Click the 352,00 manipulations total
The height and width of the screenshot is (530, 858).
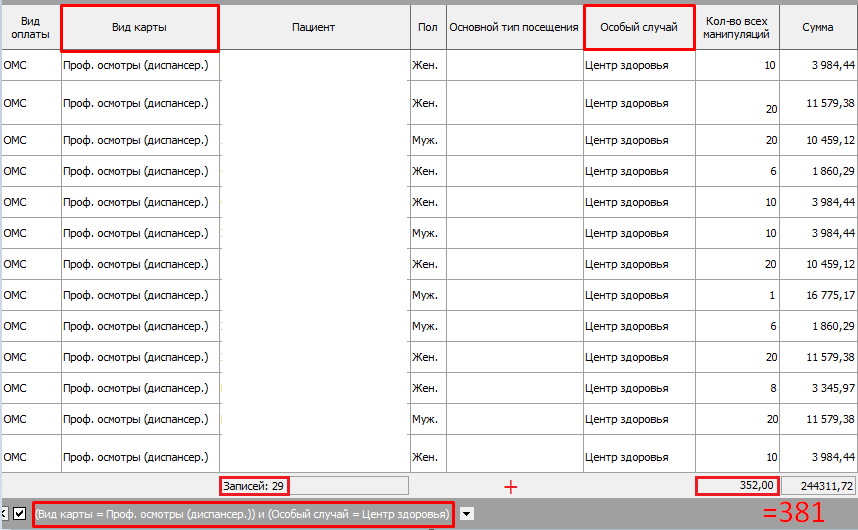[x=737, y=486]
